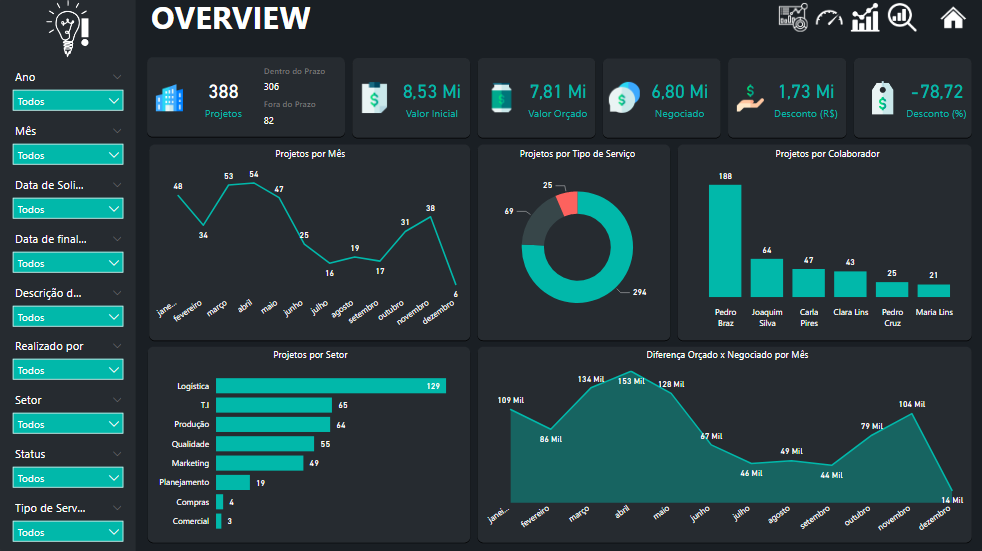Collapse the Realizado por slicer chevron
This screenshot has width=982, height=551.
tap(117, 346)
